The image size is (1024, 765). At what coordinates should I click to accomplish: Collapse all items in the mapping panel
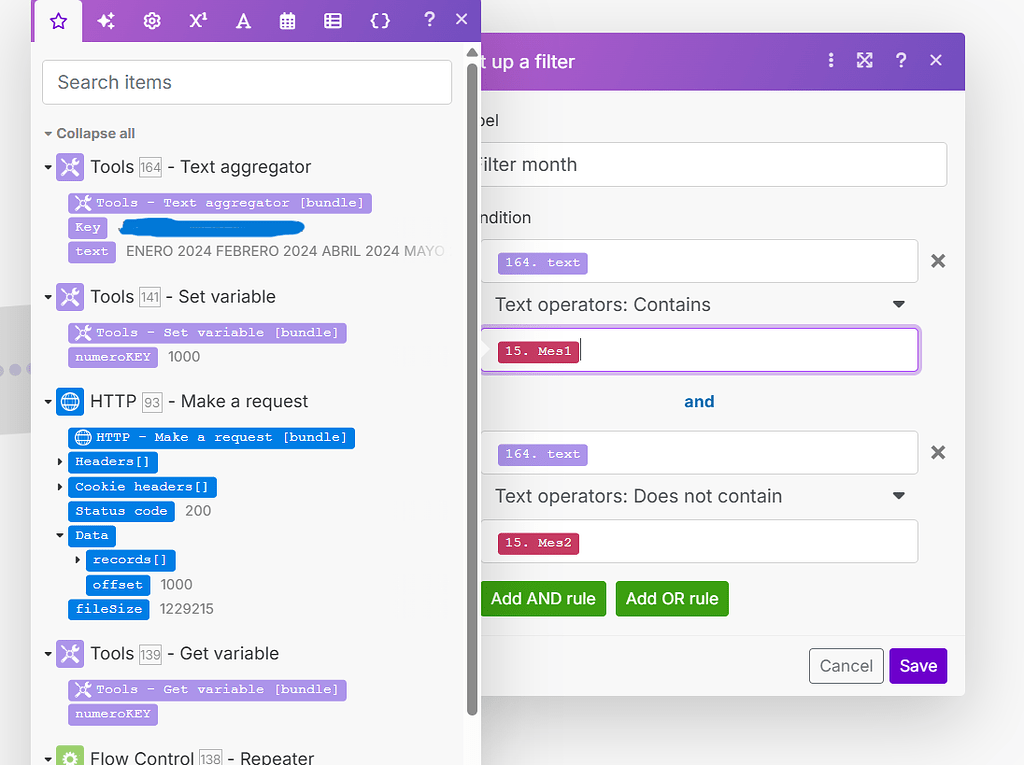89,133
